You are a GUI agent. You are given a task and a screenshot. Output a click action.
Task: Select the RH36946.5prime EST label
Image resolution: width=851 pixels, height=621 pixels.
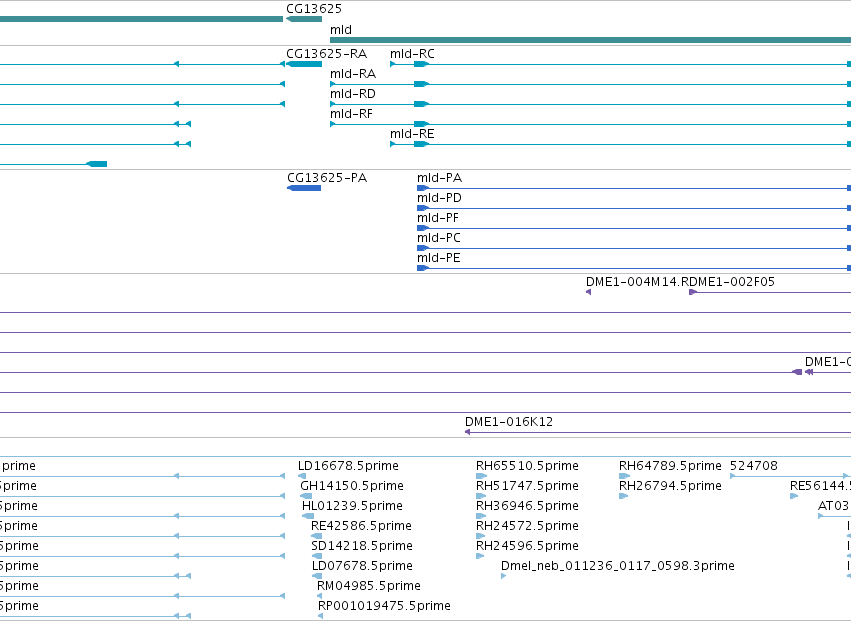(x=527, y=506)
